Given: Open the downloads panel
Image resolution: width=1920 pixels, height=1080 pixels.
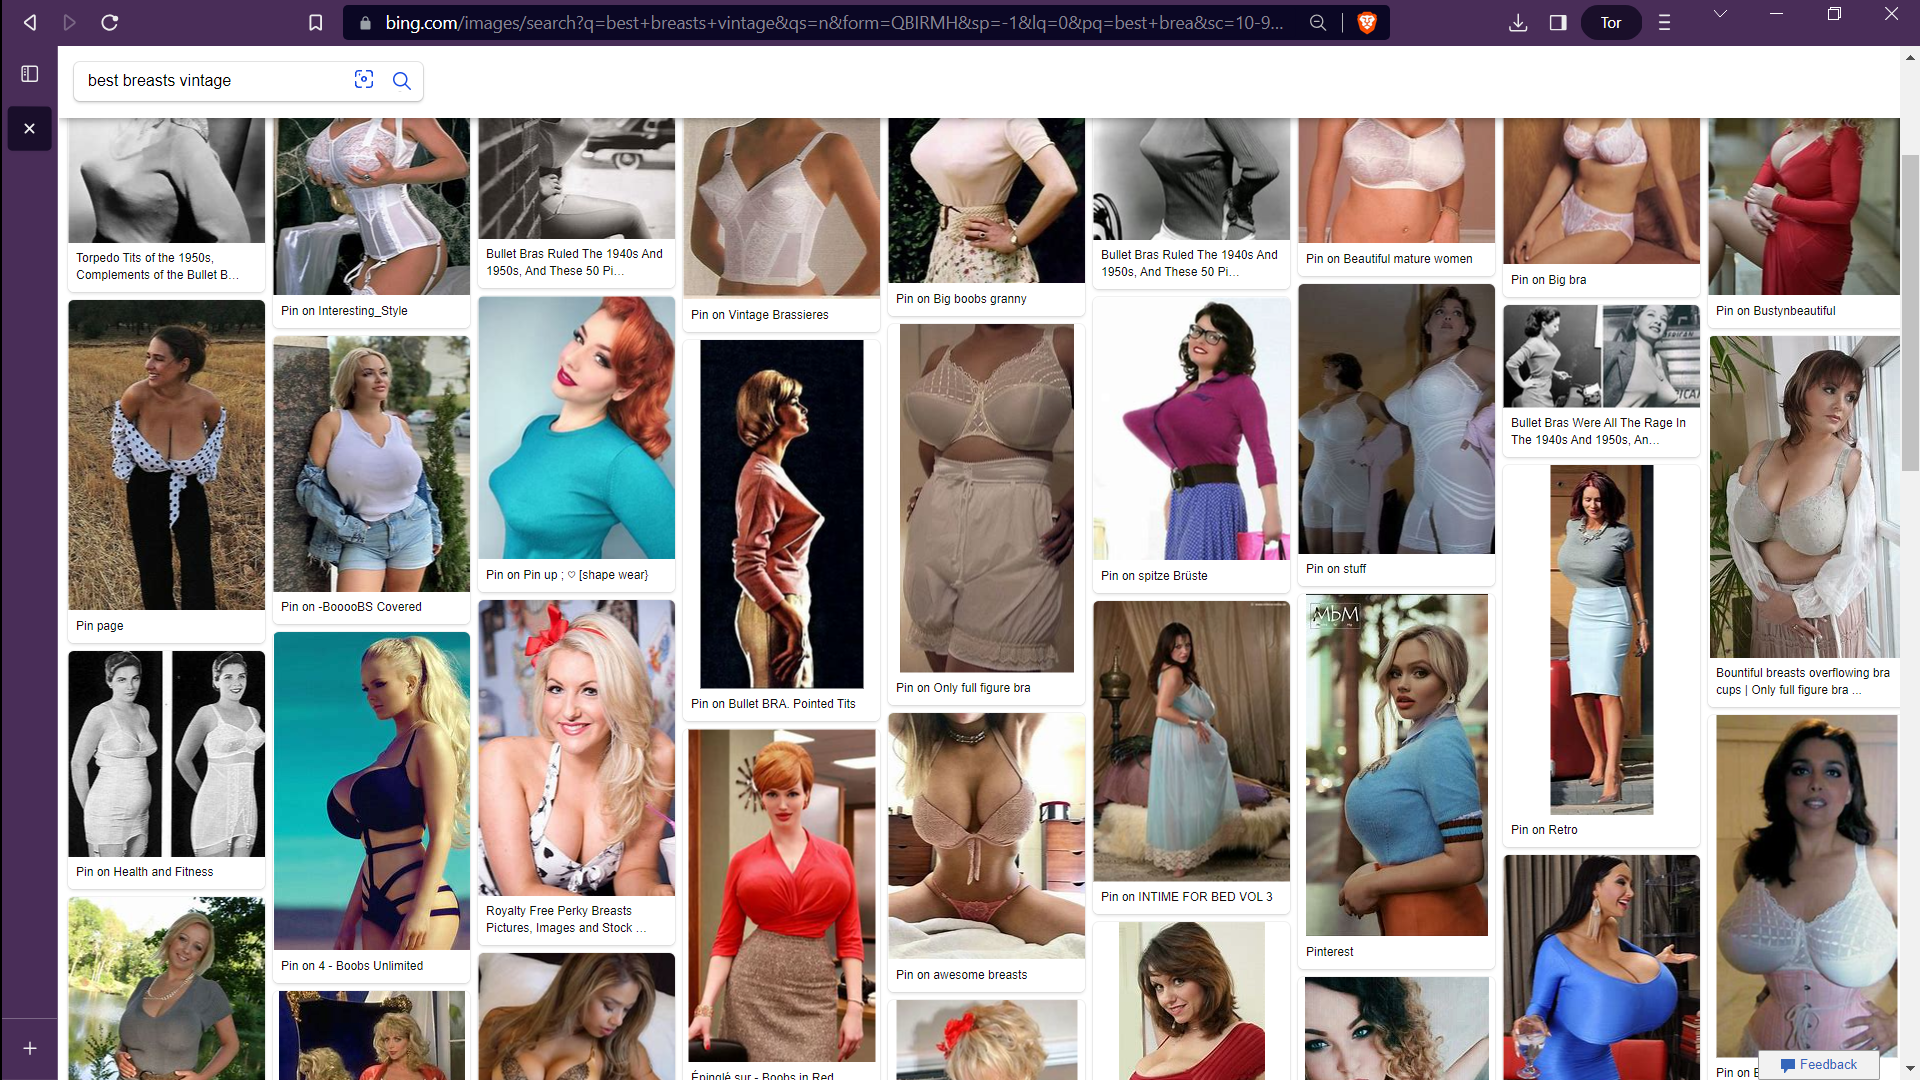Looking at the screenshot, I should (1517, 22).
